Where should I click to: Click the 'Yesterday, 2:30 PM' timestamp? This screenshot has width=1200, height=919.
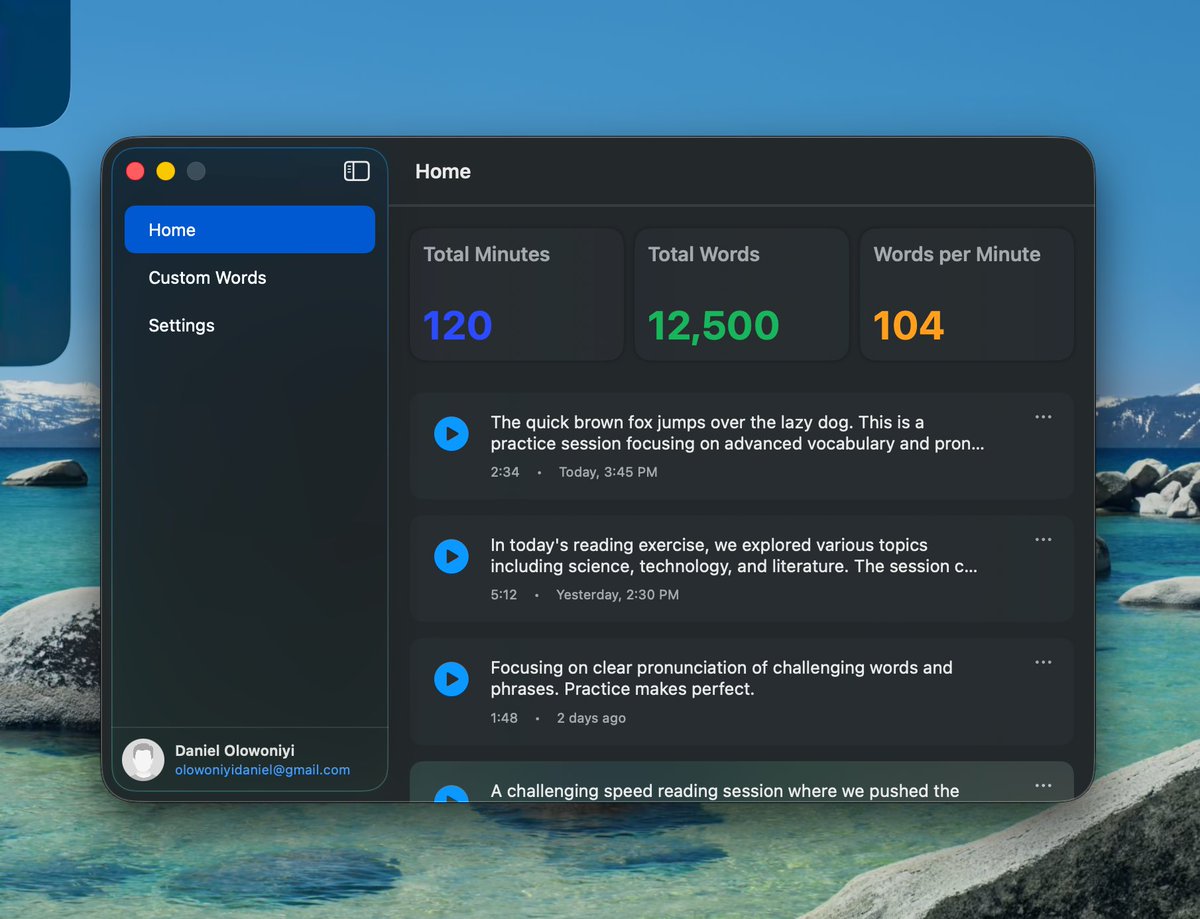617,595
